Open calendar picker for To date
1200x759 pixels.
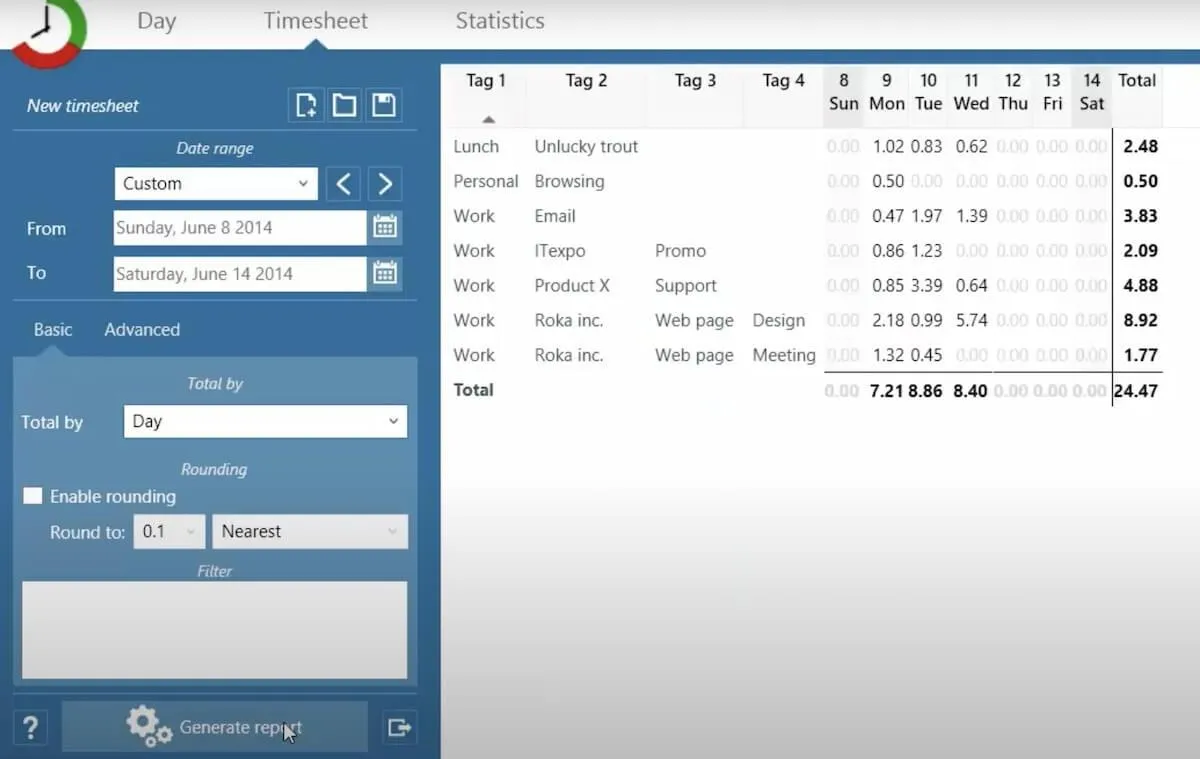pos(385,273)
